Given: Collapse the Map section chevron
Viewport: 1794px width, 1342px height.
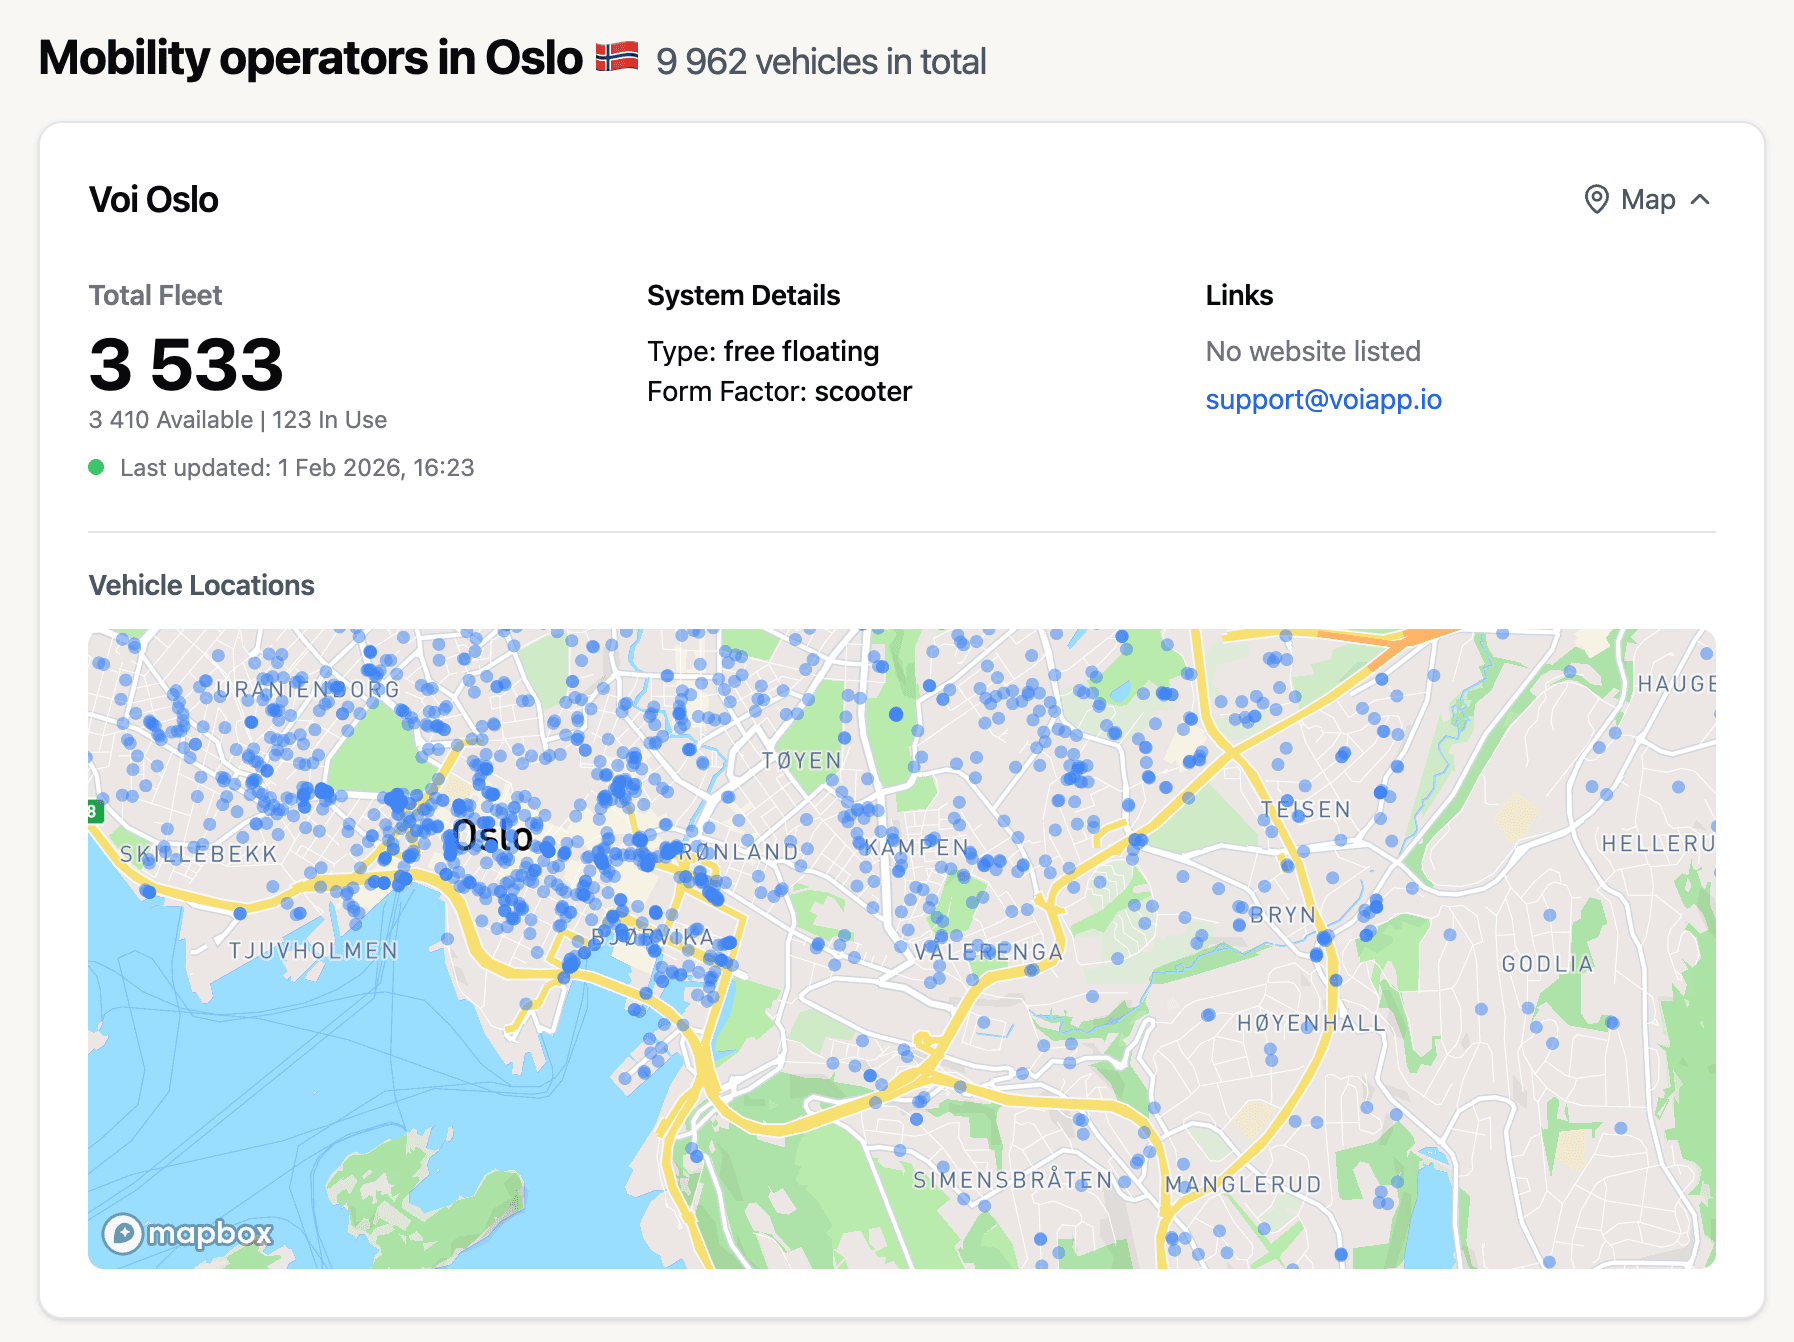Looking at the screenshot, I should coord(1700,200).
